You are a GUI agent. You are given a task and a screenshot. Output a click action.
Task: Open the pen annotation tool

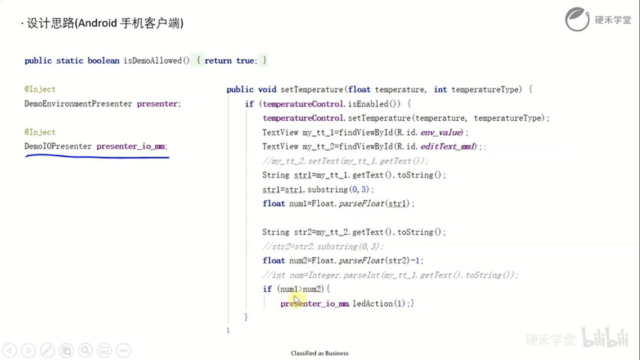[x=47, y=350]
